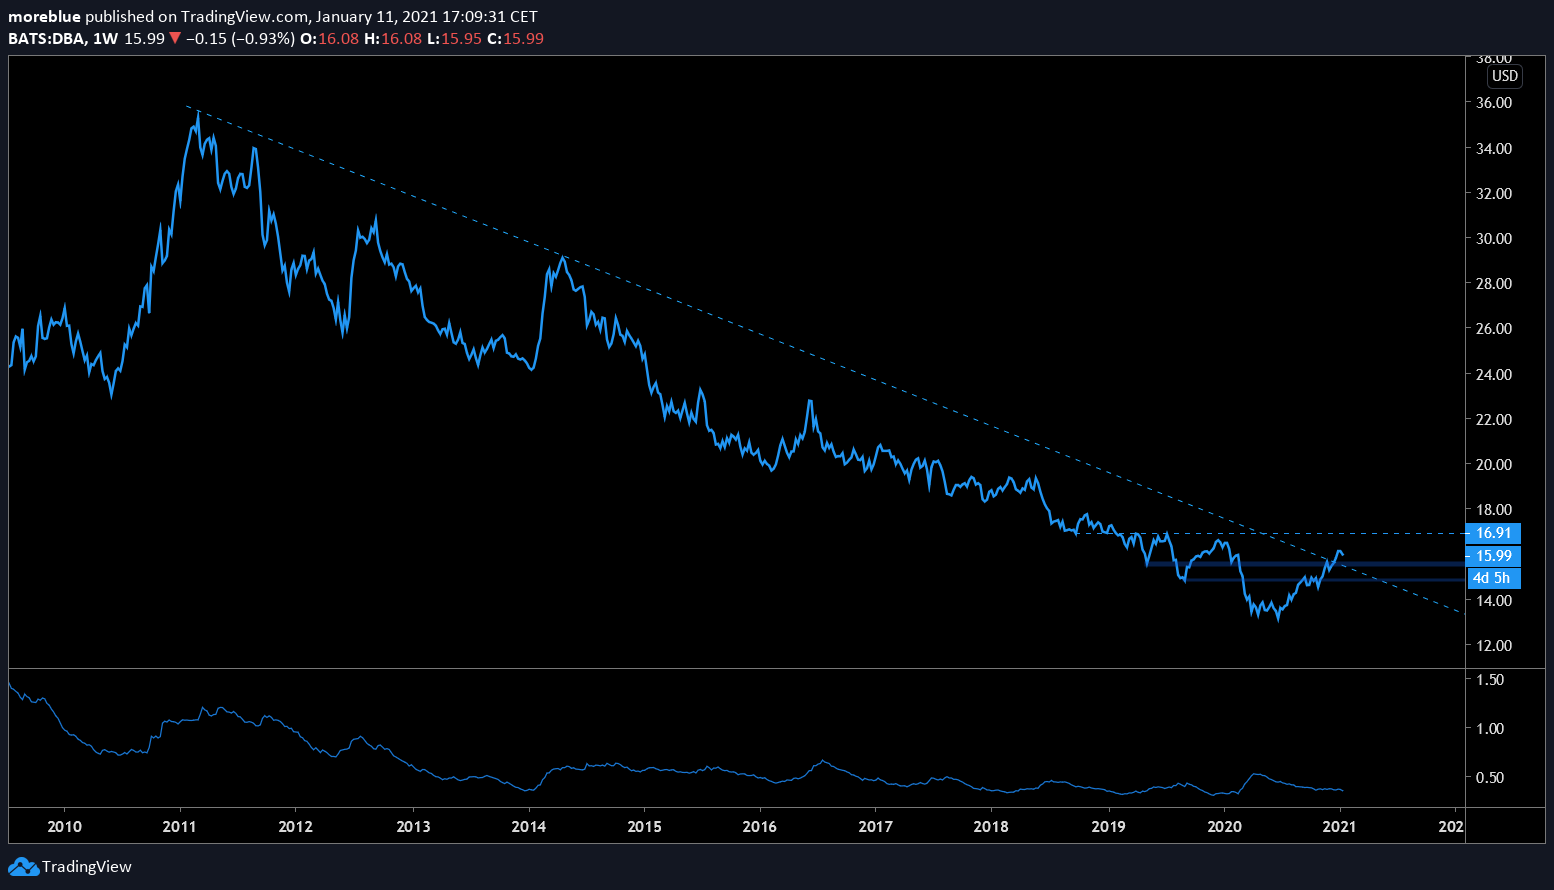The height and width of the screenshot is (890, 1554).
Task: Click 20.00 on the price scale
Action: [1494, 465]
